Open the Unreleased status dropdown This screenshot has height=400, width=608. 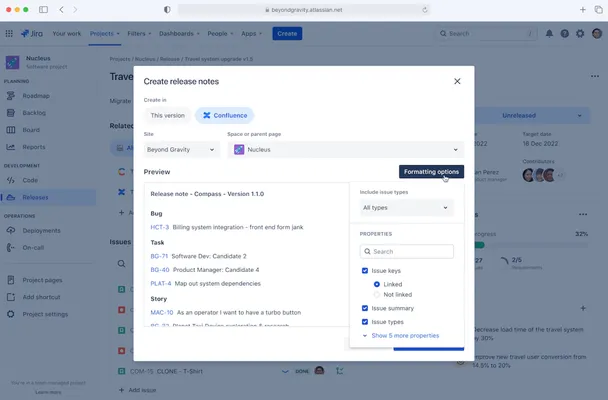tap(532, 116)
